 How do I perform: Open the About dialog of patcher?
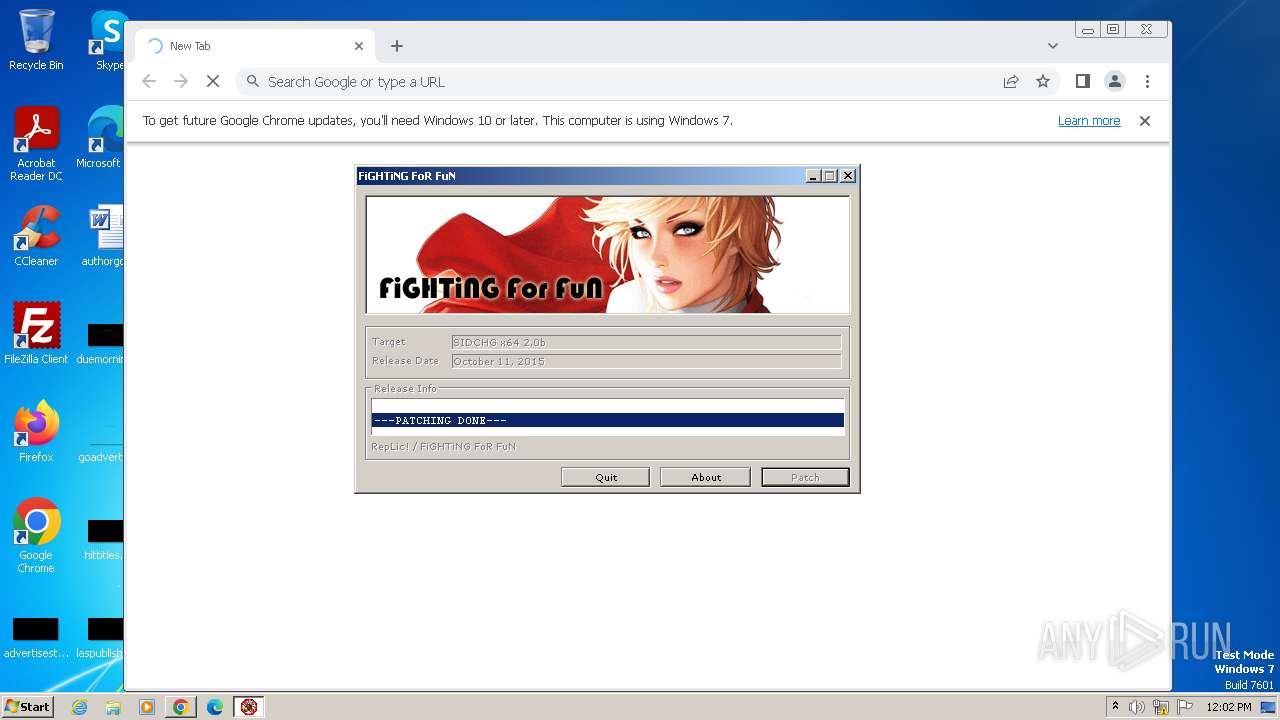tap(706, 477)
